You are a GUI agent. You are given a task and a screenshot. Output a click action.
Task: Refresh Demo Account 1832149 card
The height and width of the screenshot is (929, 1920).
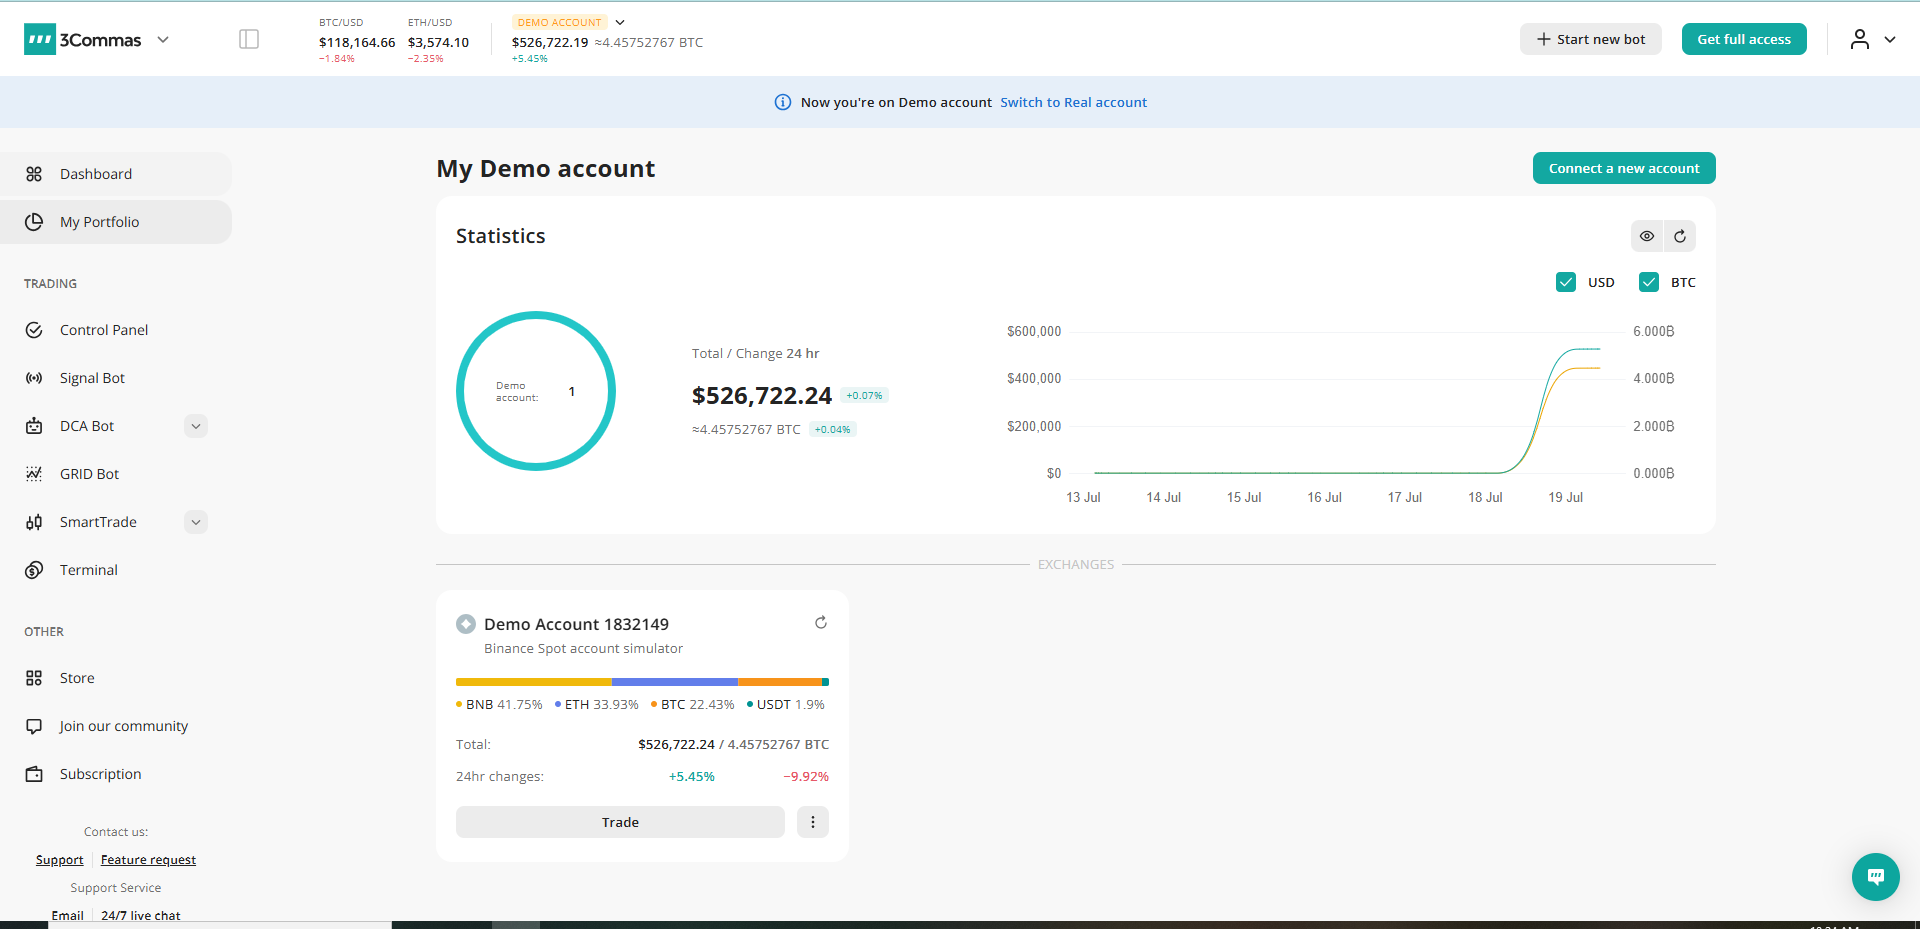[x=821, y=622]
